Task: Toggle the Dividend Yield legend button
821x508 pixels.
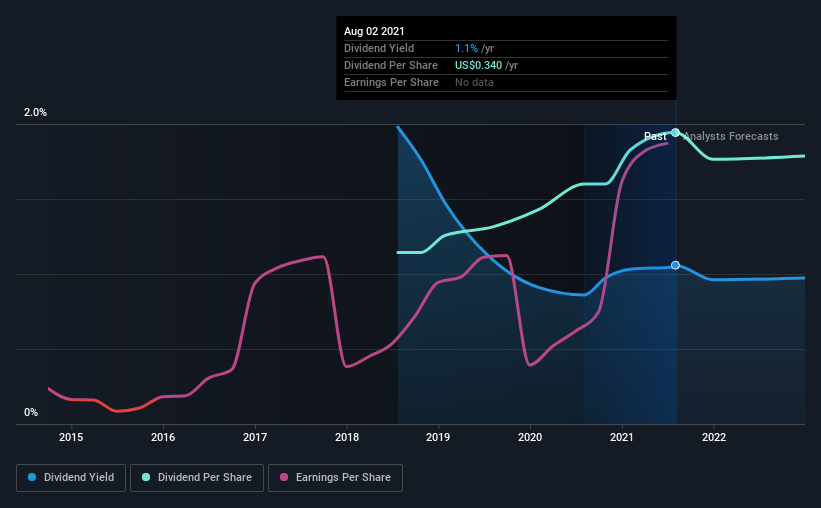Action: [x=71, y=478]
